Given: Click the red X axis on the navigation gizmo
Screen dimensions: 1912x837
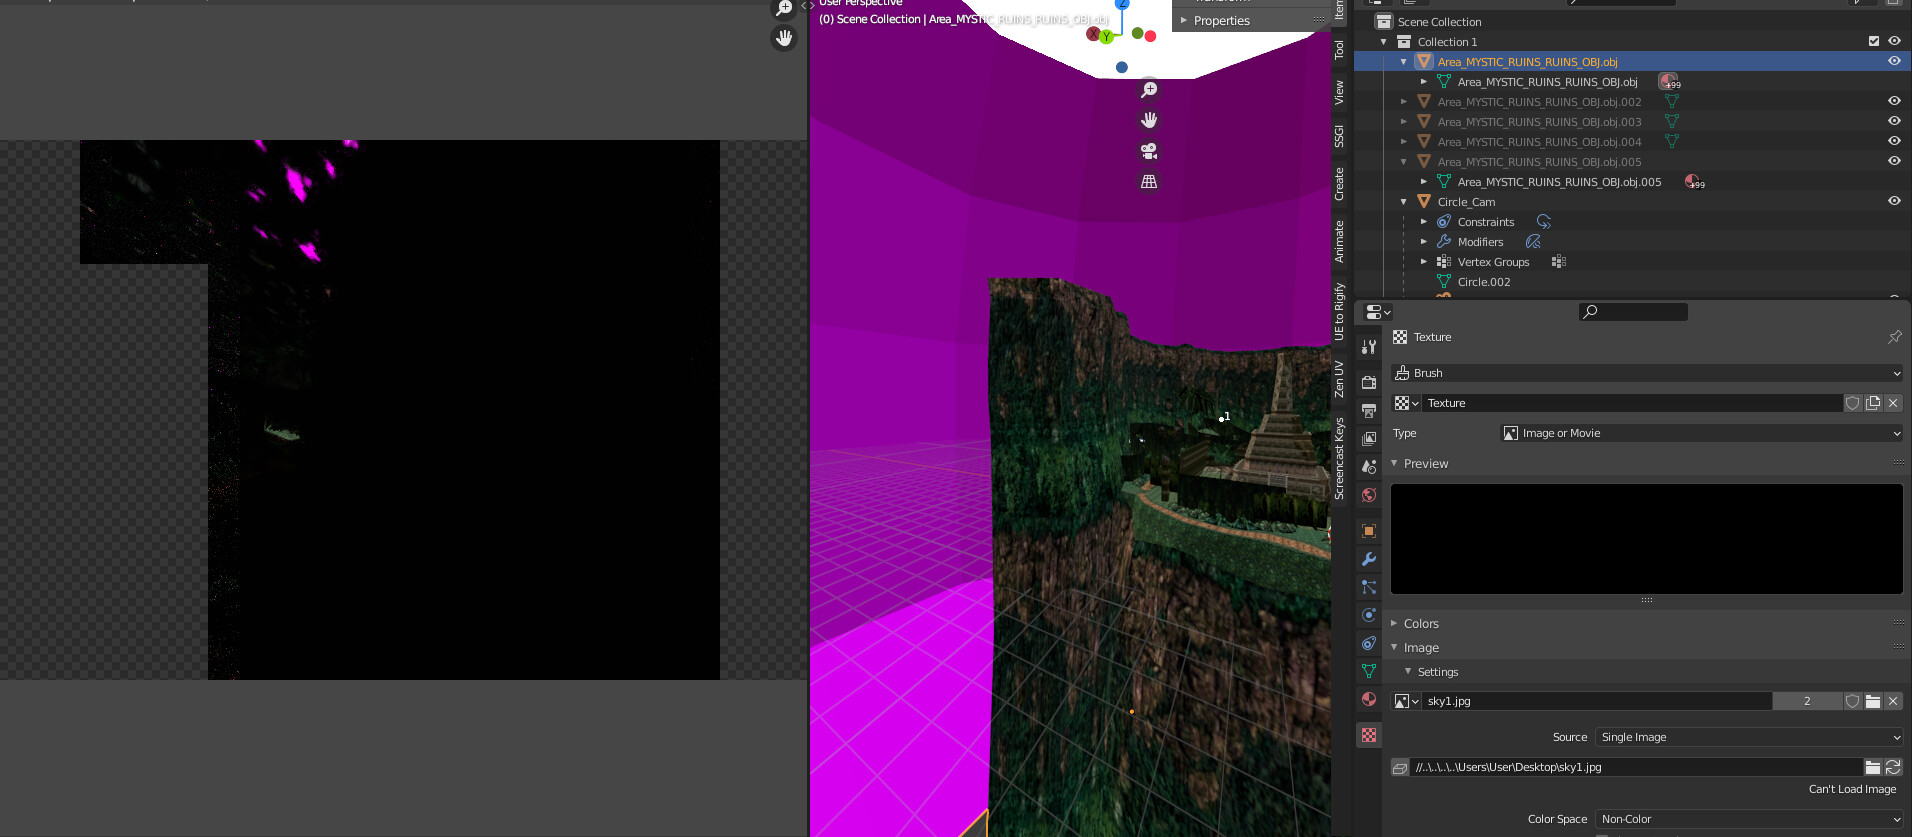Looking at the screenshot, I should coord(1093,34).
